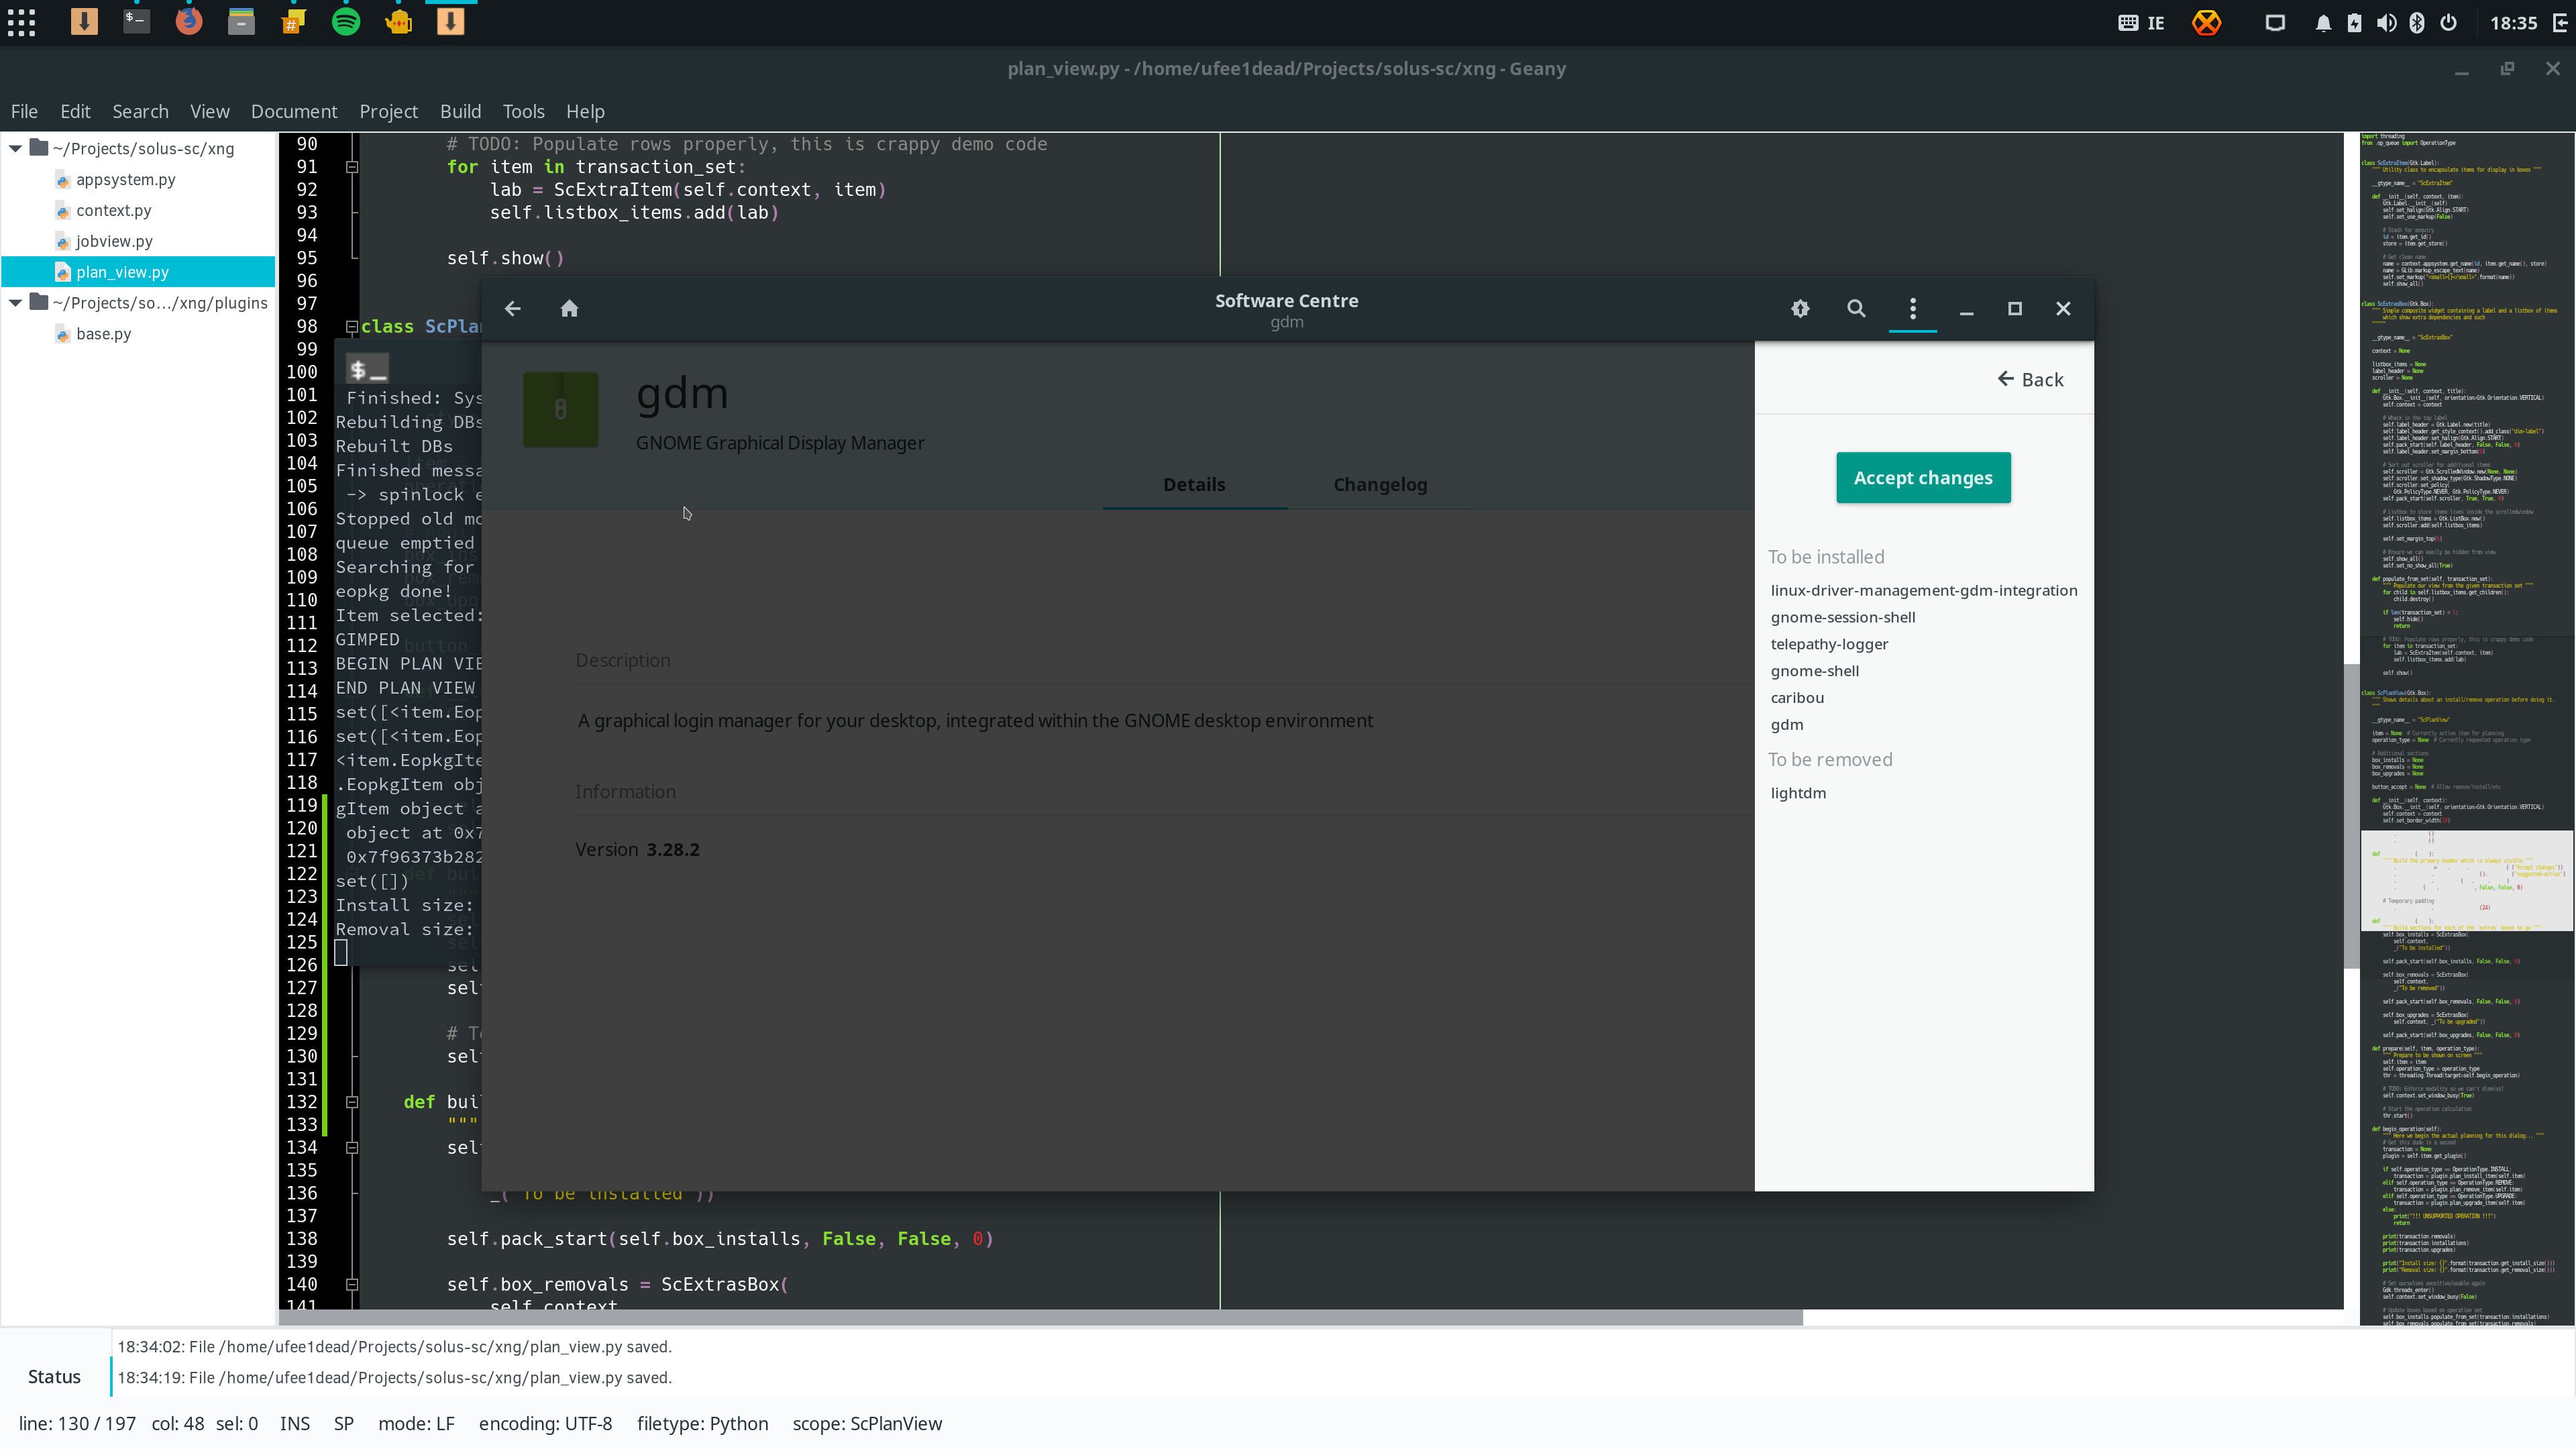Collapse the ~/Projects/solus-sc/xng folder
The image size is (2576, 1449).
pos(16,149)
